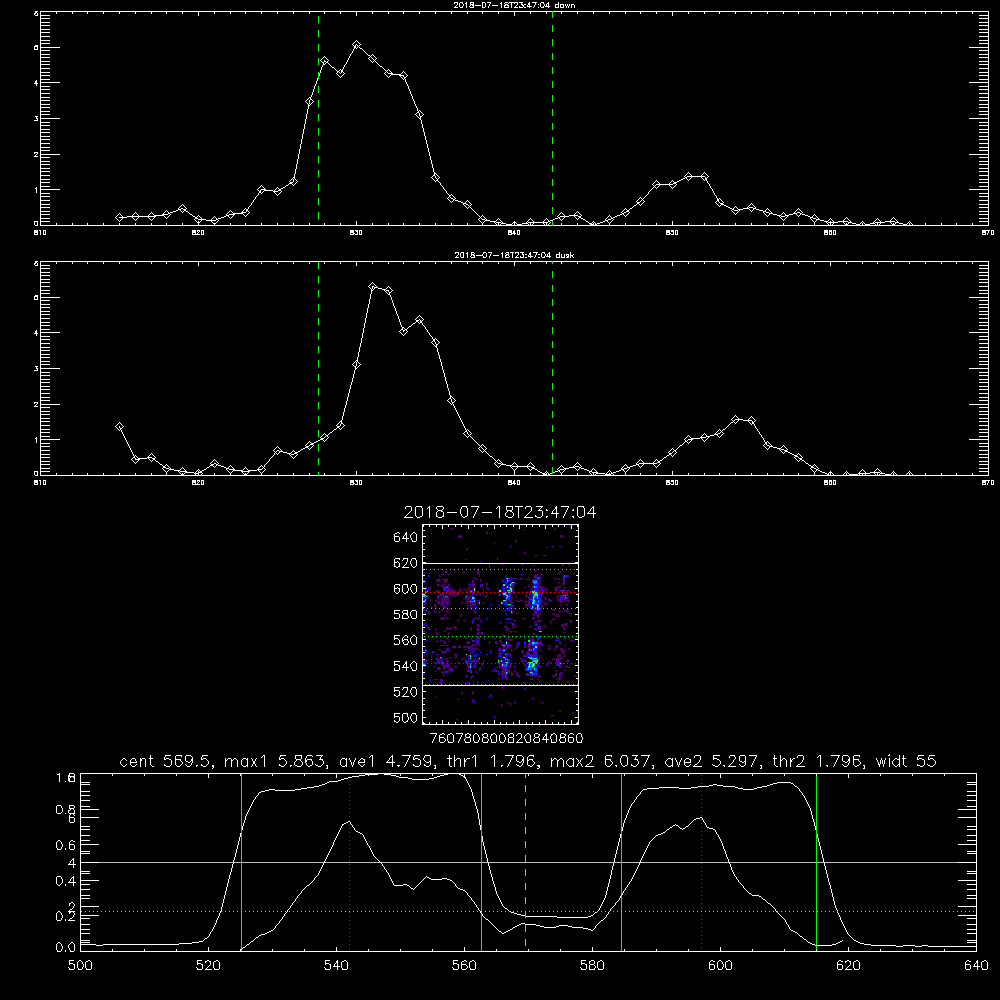The height and width of the screenshot is (1000, 1000).
Task: Click x-axis label 830 under the dawn plot
Action: [x=356, y=233]
